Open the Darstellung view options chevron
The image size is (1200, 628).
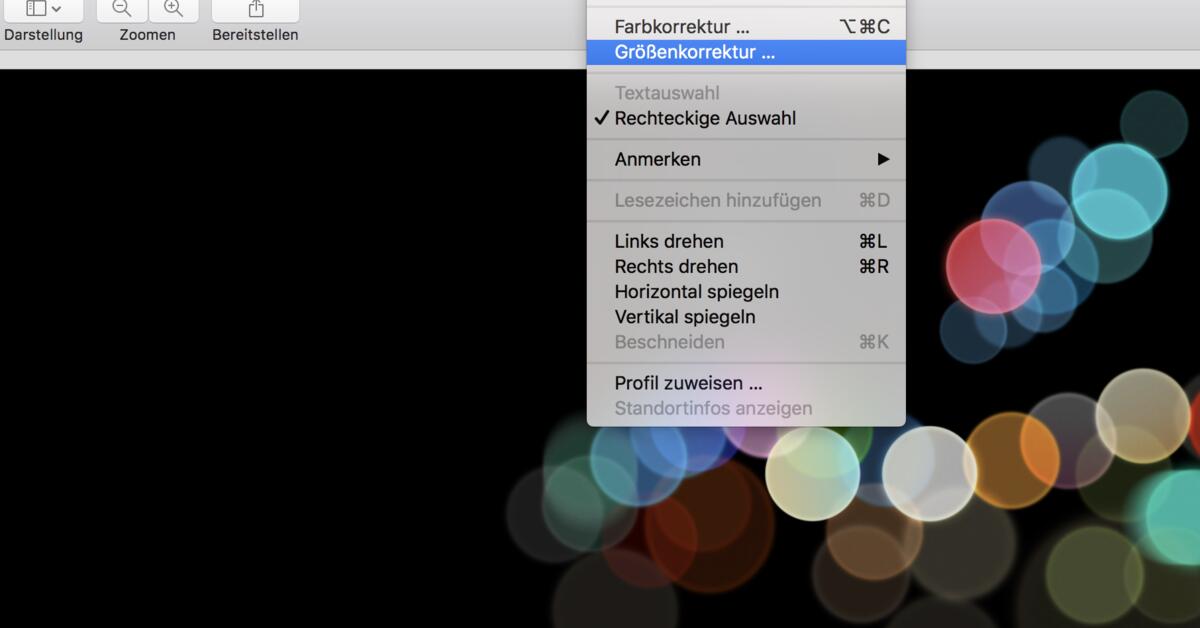[55, 10]
